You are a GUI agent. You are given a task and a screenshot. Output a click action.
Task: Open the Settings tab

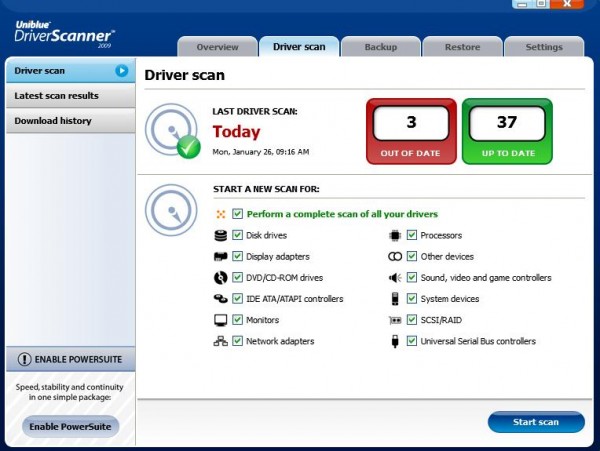[543, 47]
